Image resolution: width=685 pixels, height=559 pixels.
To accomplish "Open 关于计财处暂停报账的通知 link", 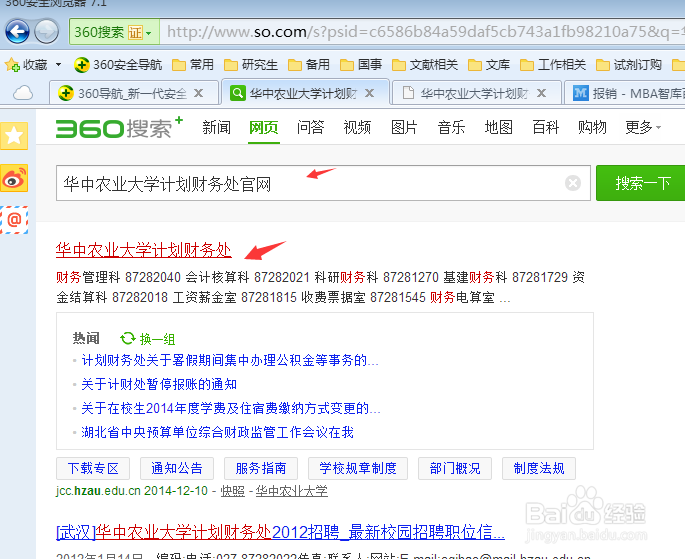I will 159,384.
